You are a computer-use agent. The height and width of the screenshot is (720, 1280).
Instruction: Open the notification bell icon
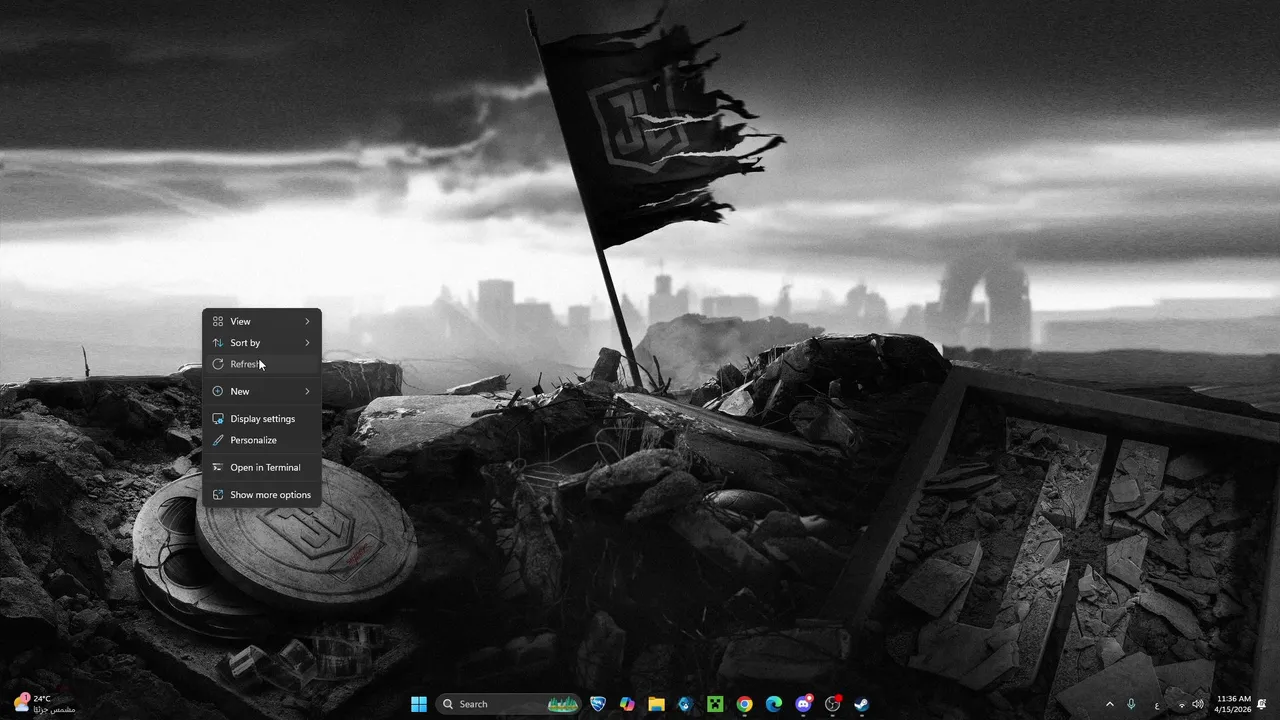1262,704
